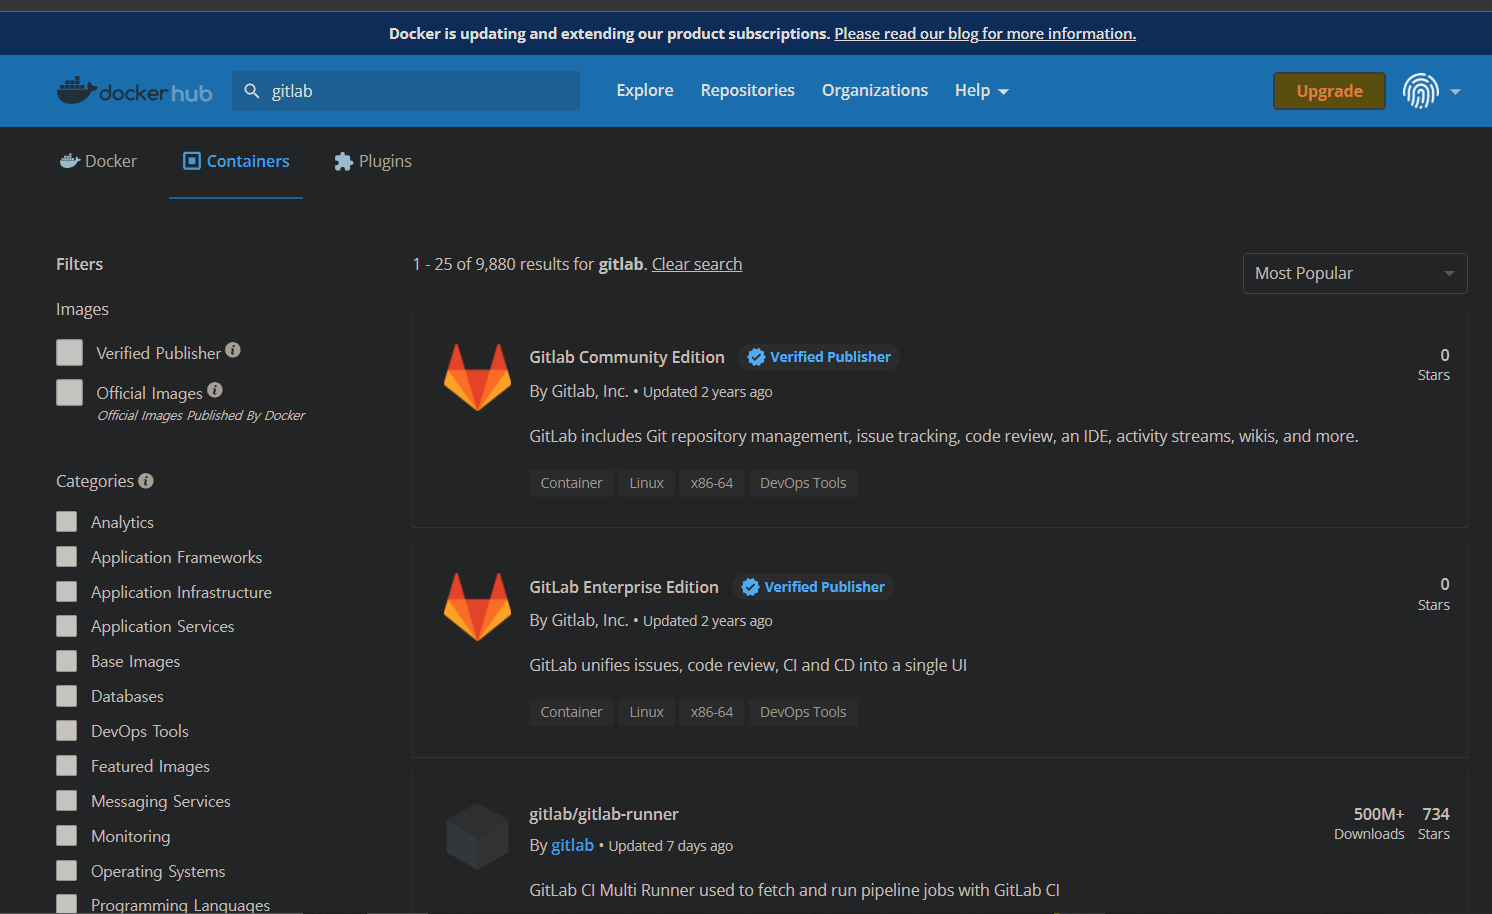This screenshot has width=1492, height=914.
Task: Open the fingerprint account avatar
Action: (1420, 91)
